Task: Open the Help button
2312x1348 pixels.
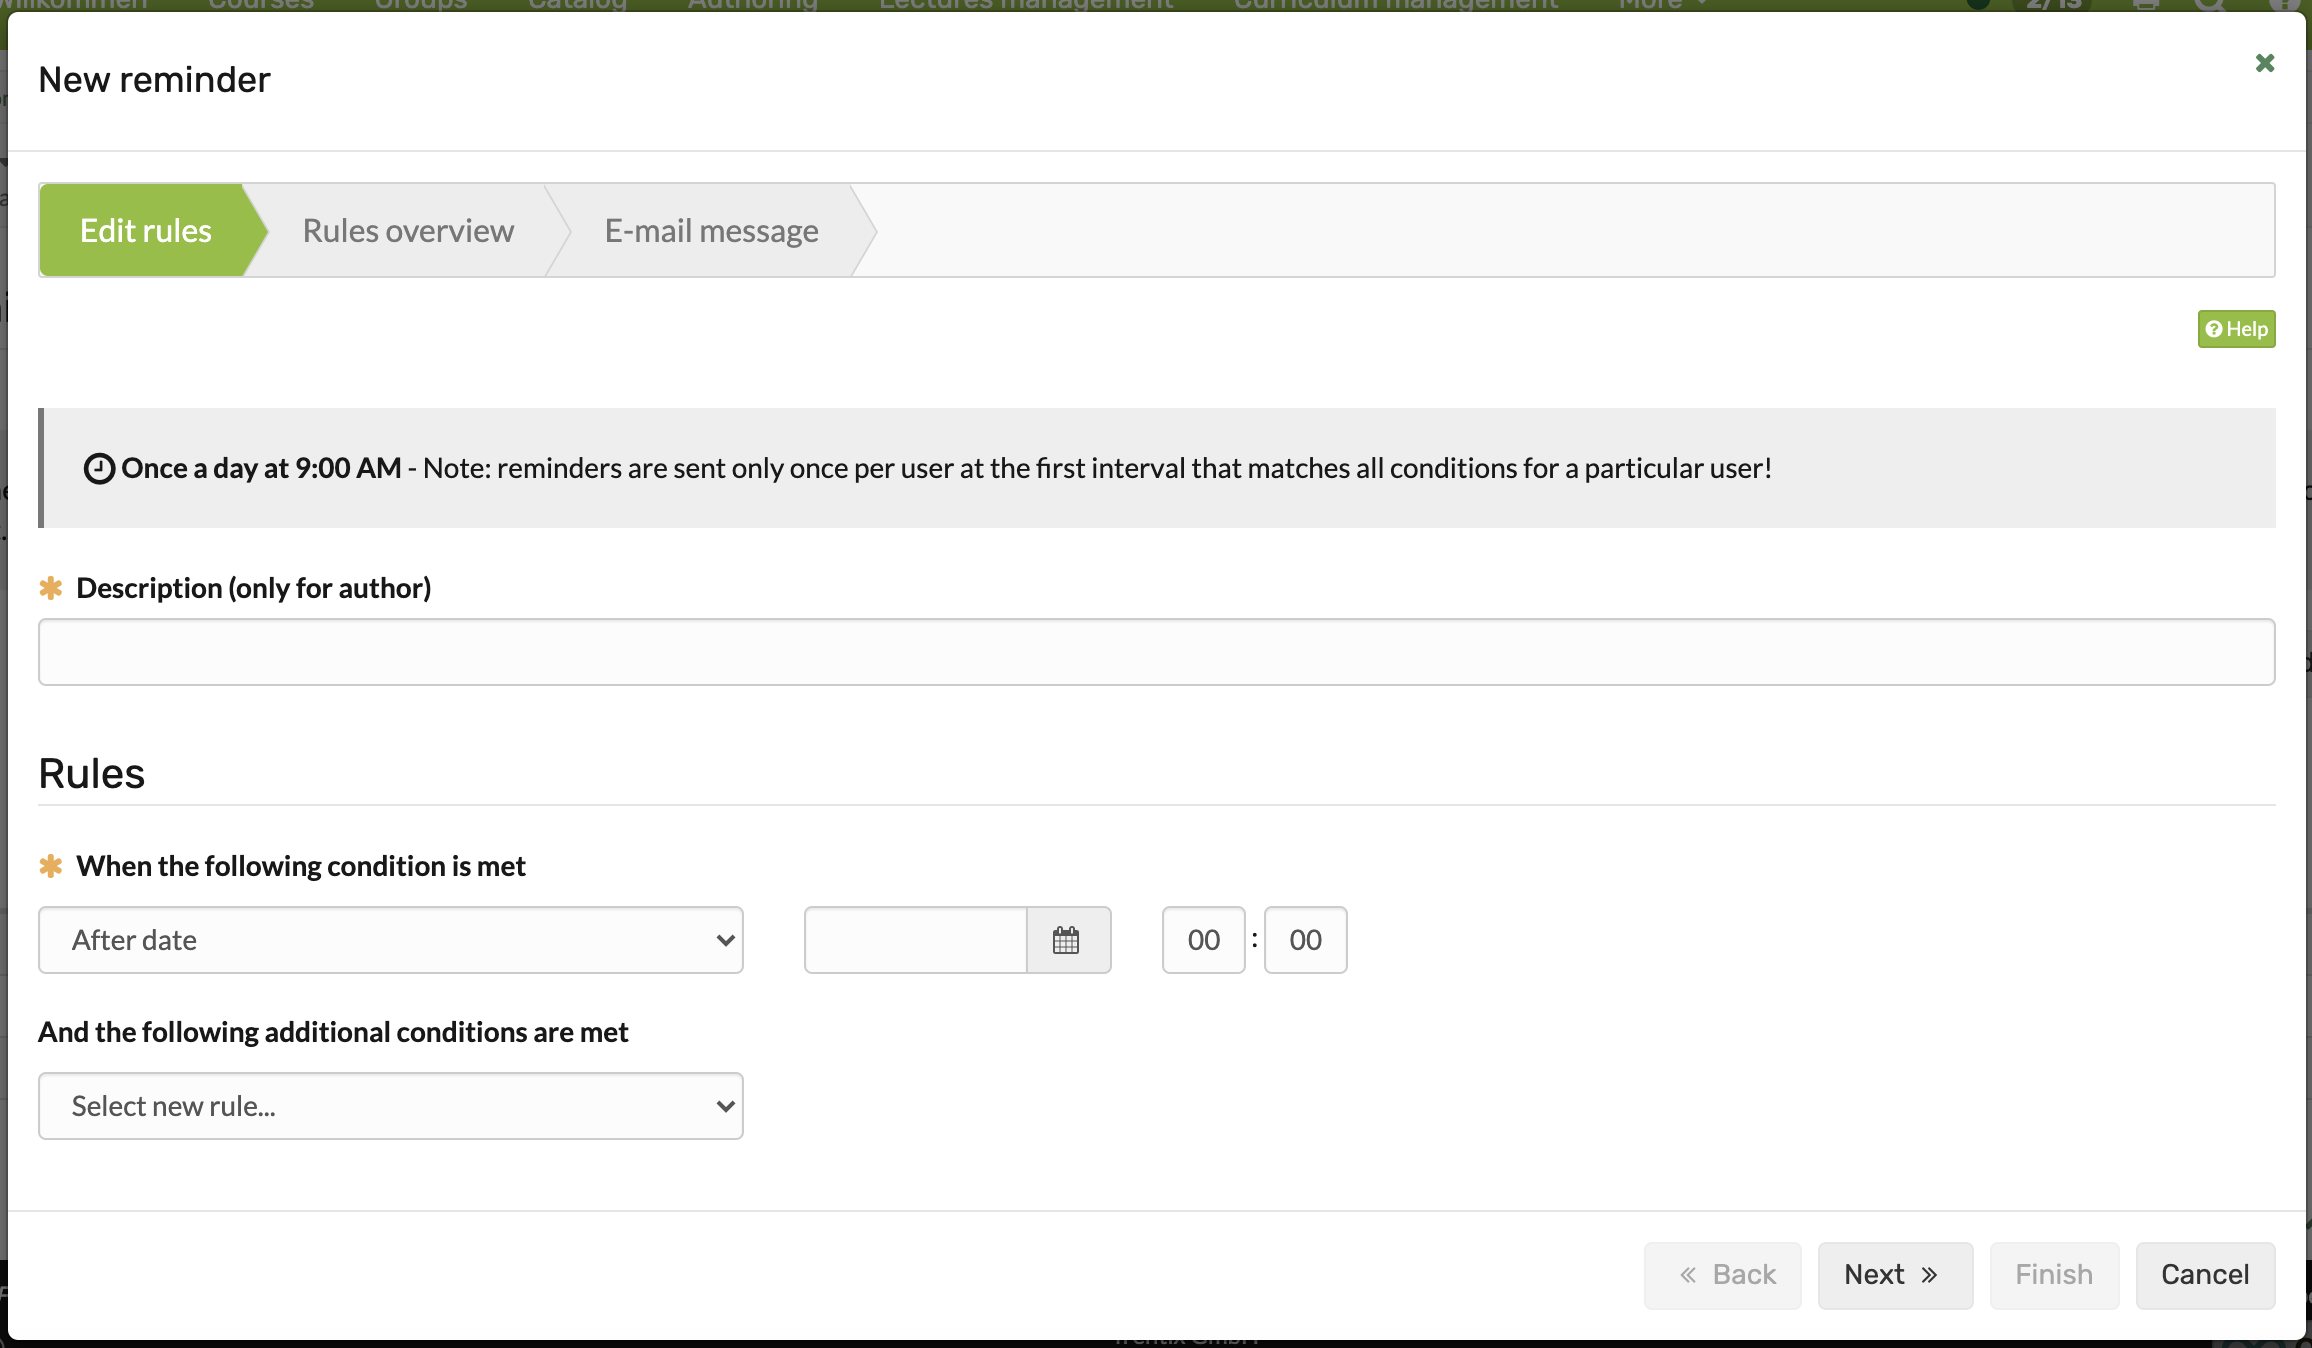Action: [2236, 329]
